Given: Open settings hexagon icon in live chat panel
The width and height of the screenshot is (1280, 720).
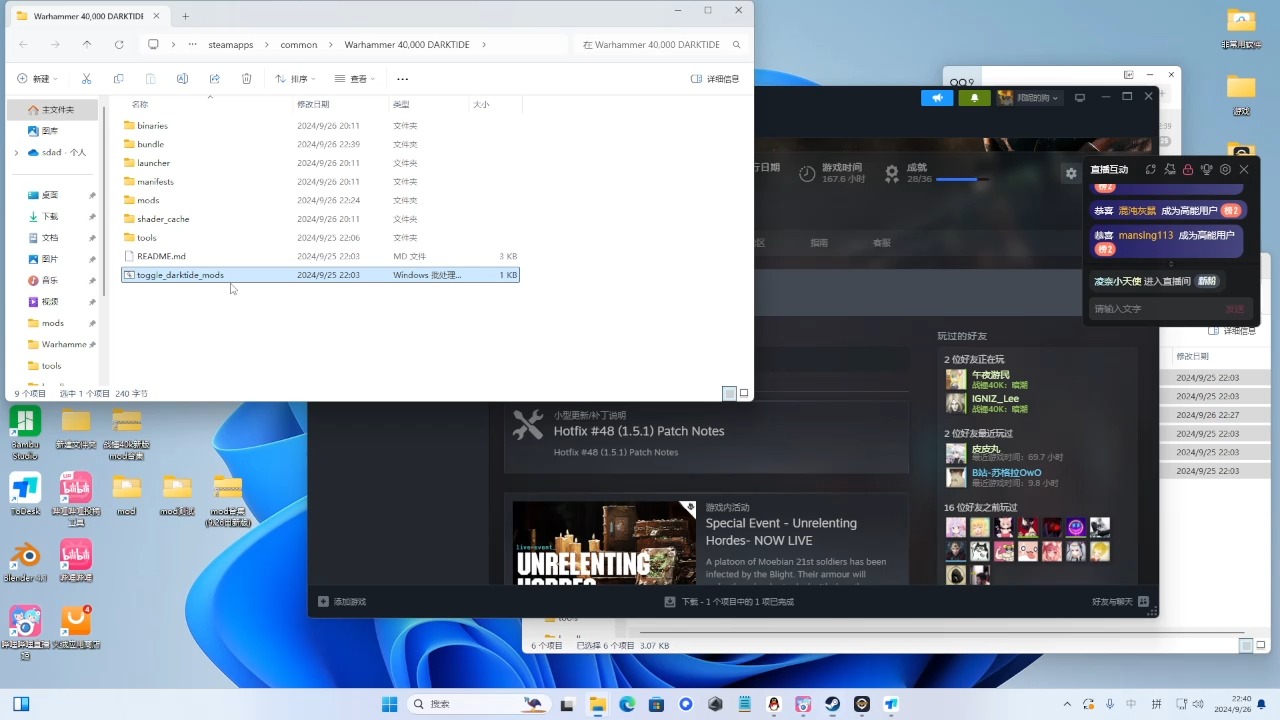Looking at the screenshot, I should click(1225, 170).
